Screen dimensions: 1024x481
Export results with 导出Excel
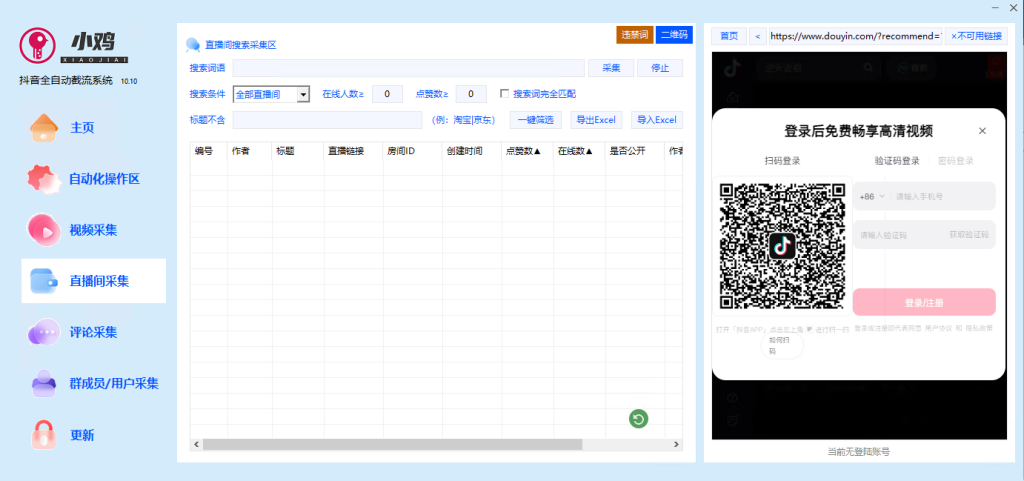[596, 120]
